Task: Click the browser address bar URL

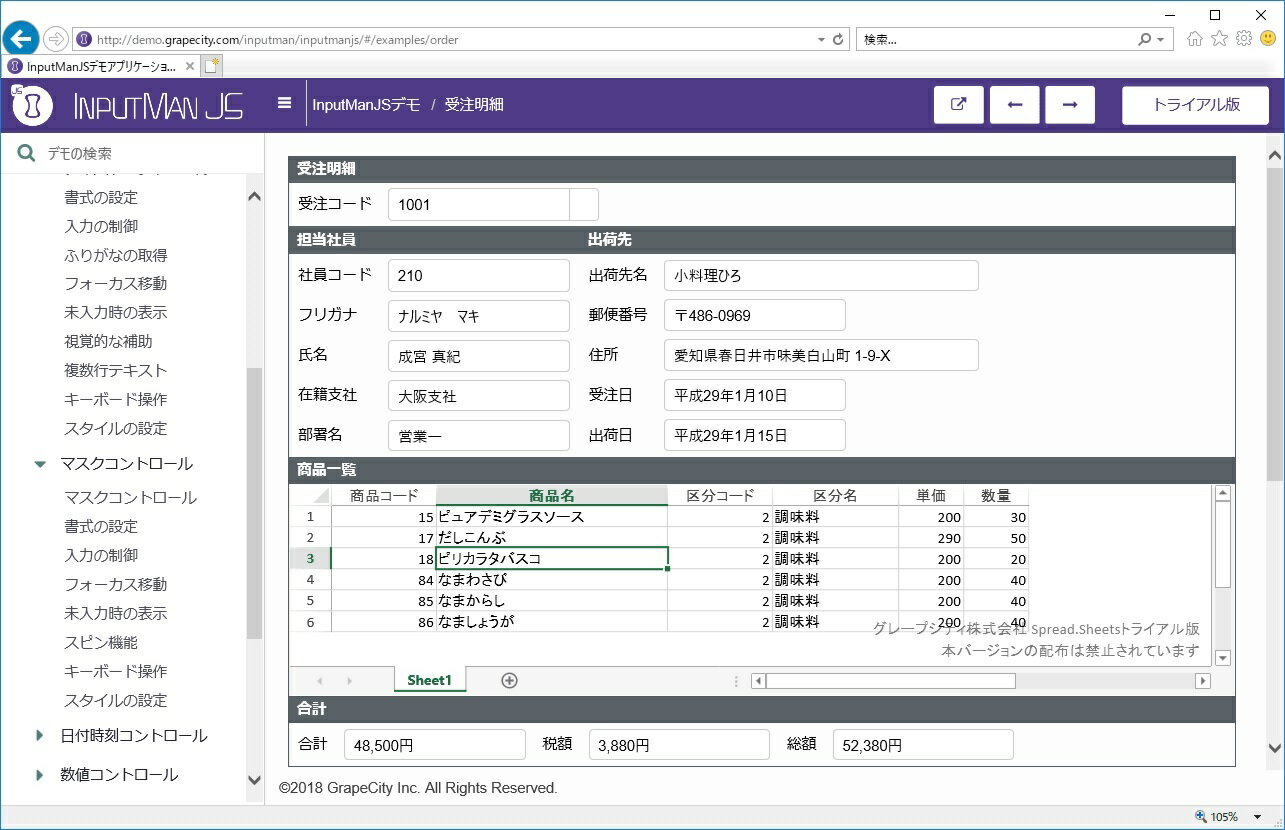Action: (278, 40)
